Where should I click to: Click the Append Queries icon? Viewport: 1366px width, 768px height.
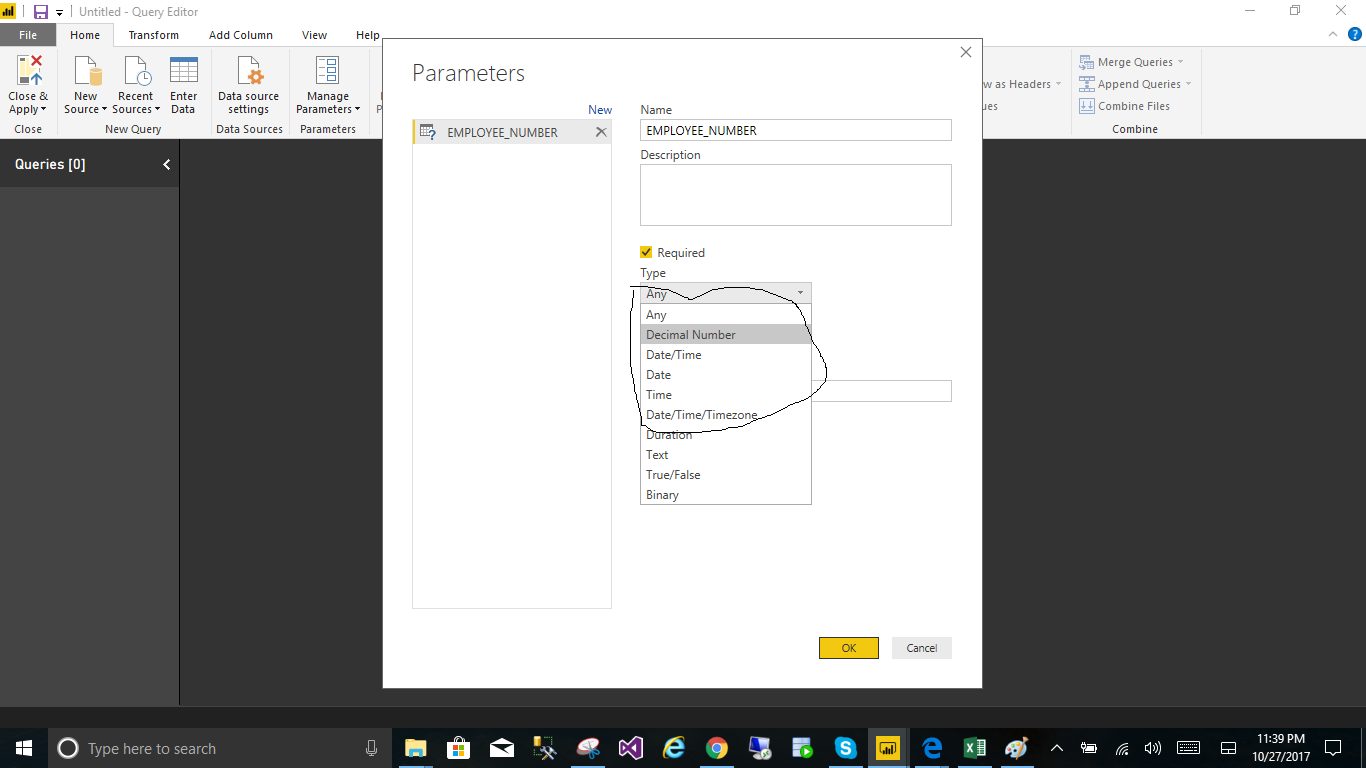coord(1086,84)
